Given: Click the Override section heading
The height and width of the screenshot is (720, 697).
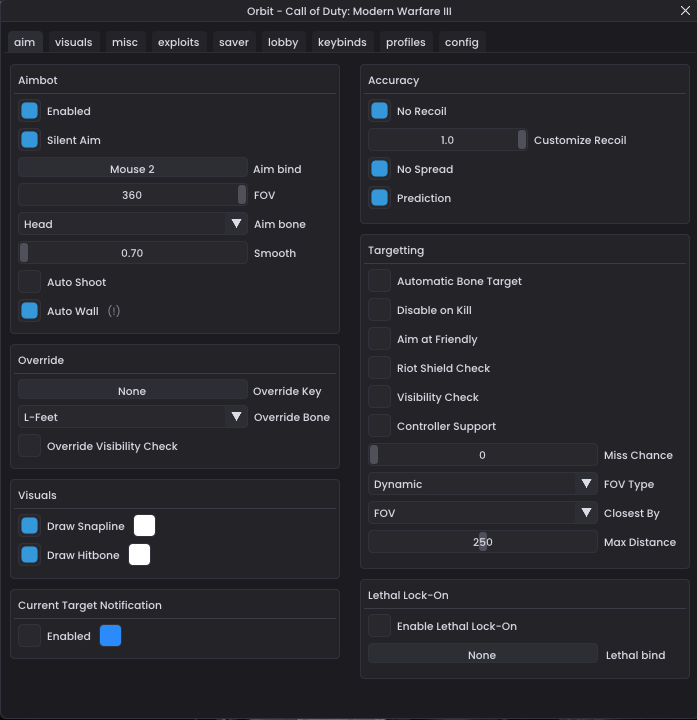Looking at the screenshot, I should [x=41, y=360].
